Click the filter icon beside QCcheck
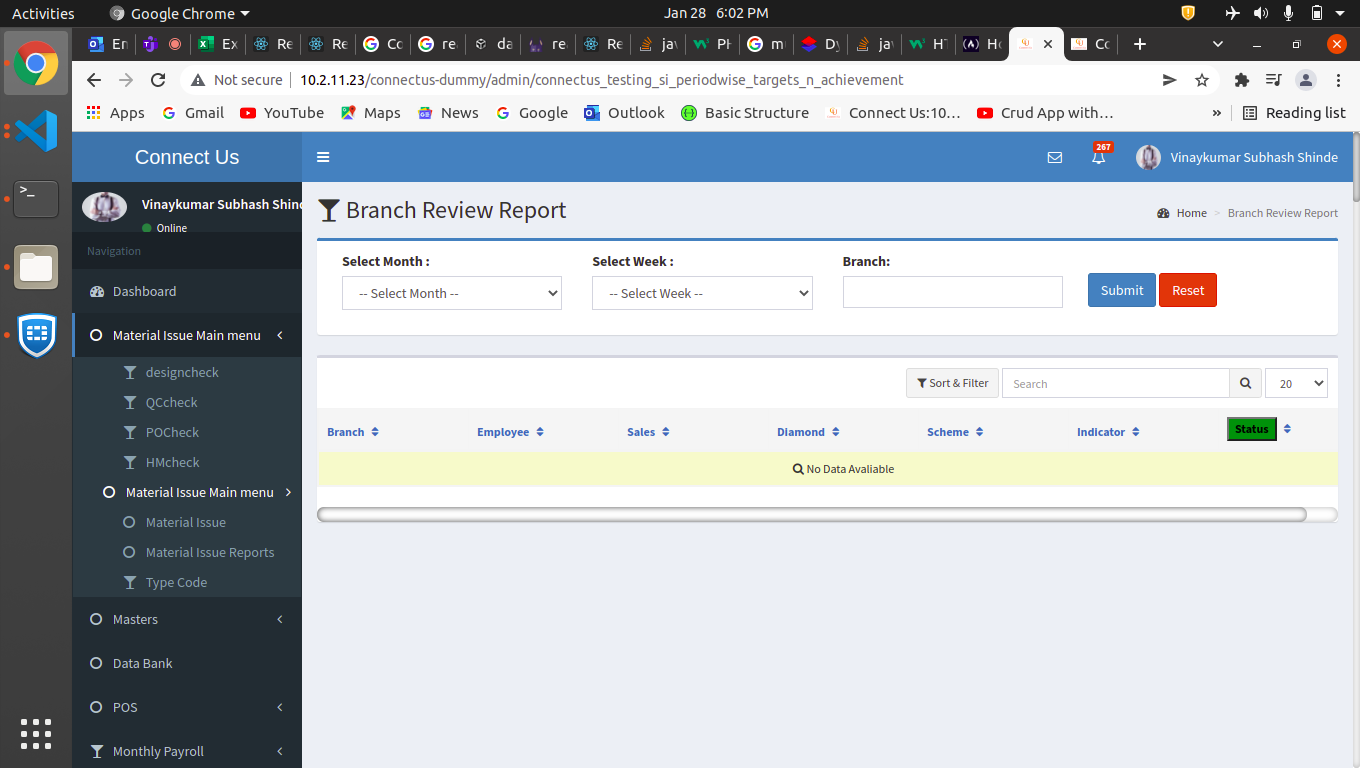The width and height of the screenshot is (1360, 768). click(x=129, y=402)
